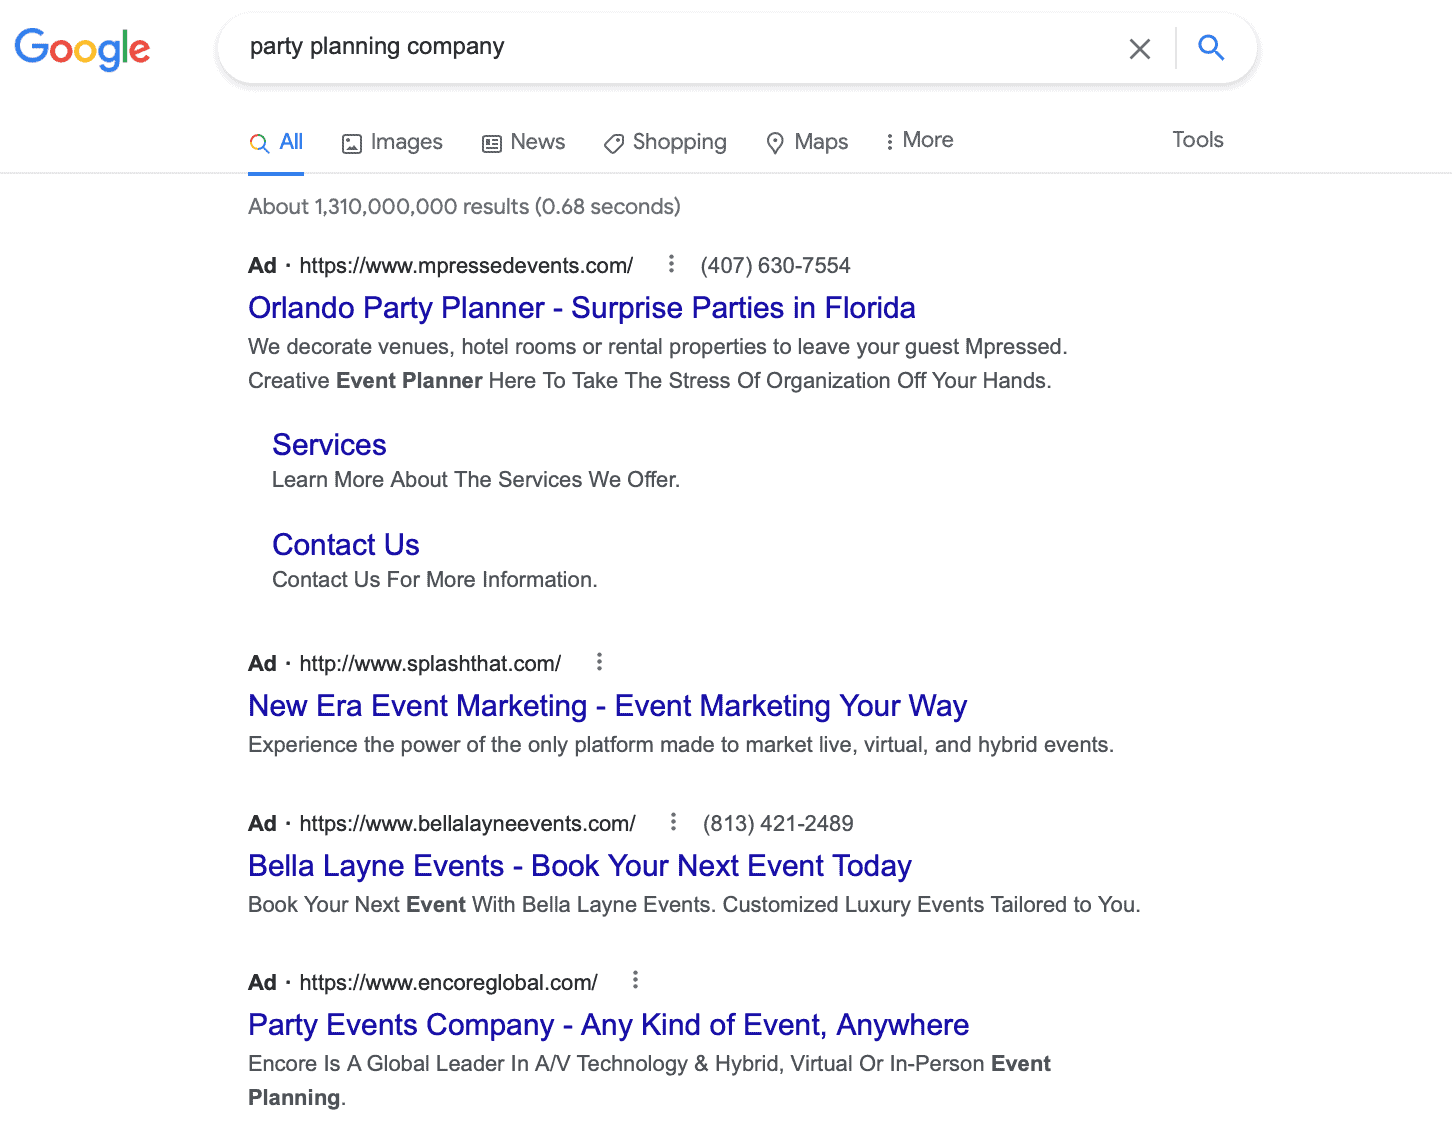Switch to the Images tab
The width and height of the screenshot is (1452, 1134).
coord(392,142)
